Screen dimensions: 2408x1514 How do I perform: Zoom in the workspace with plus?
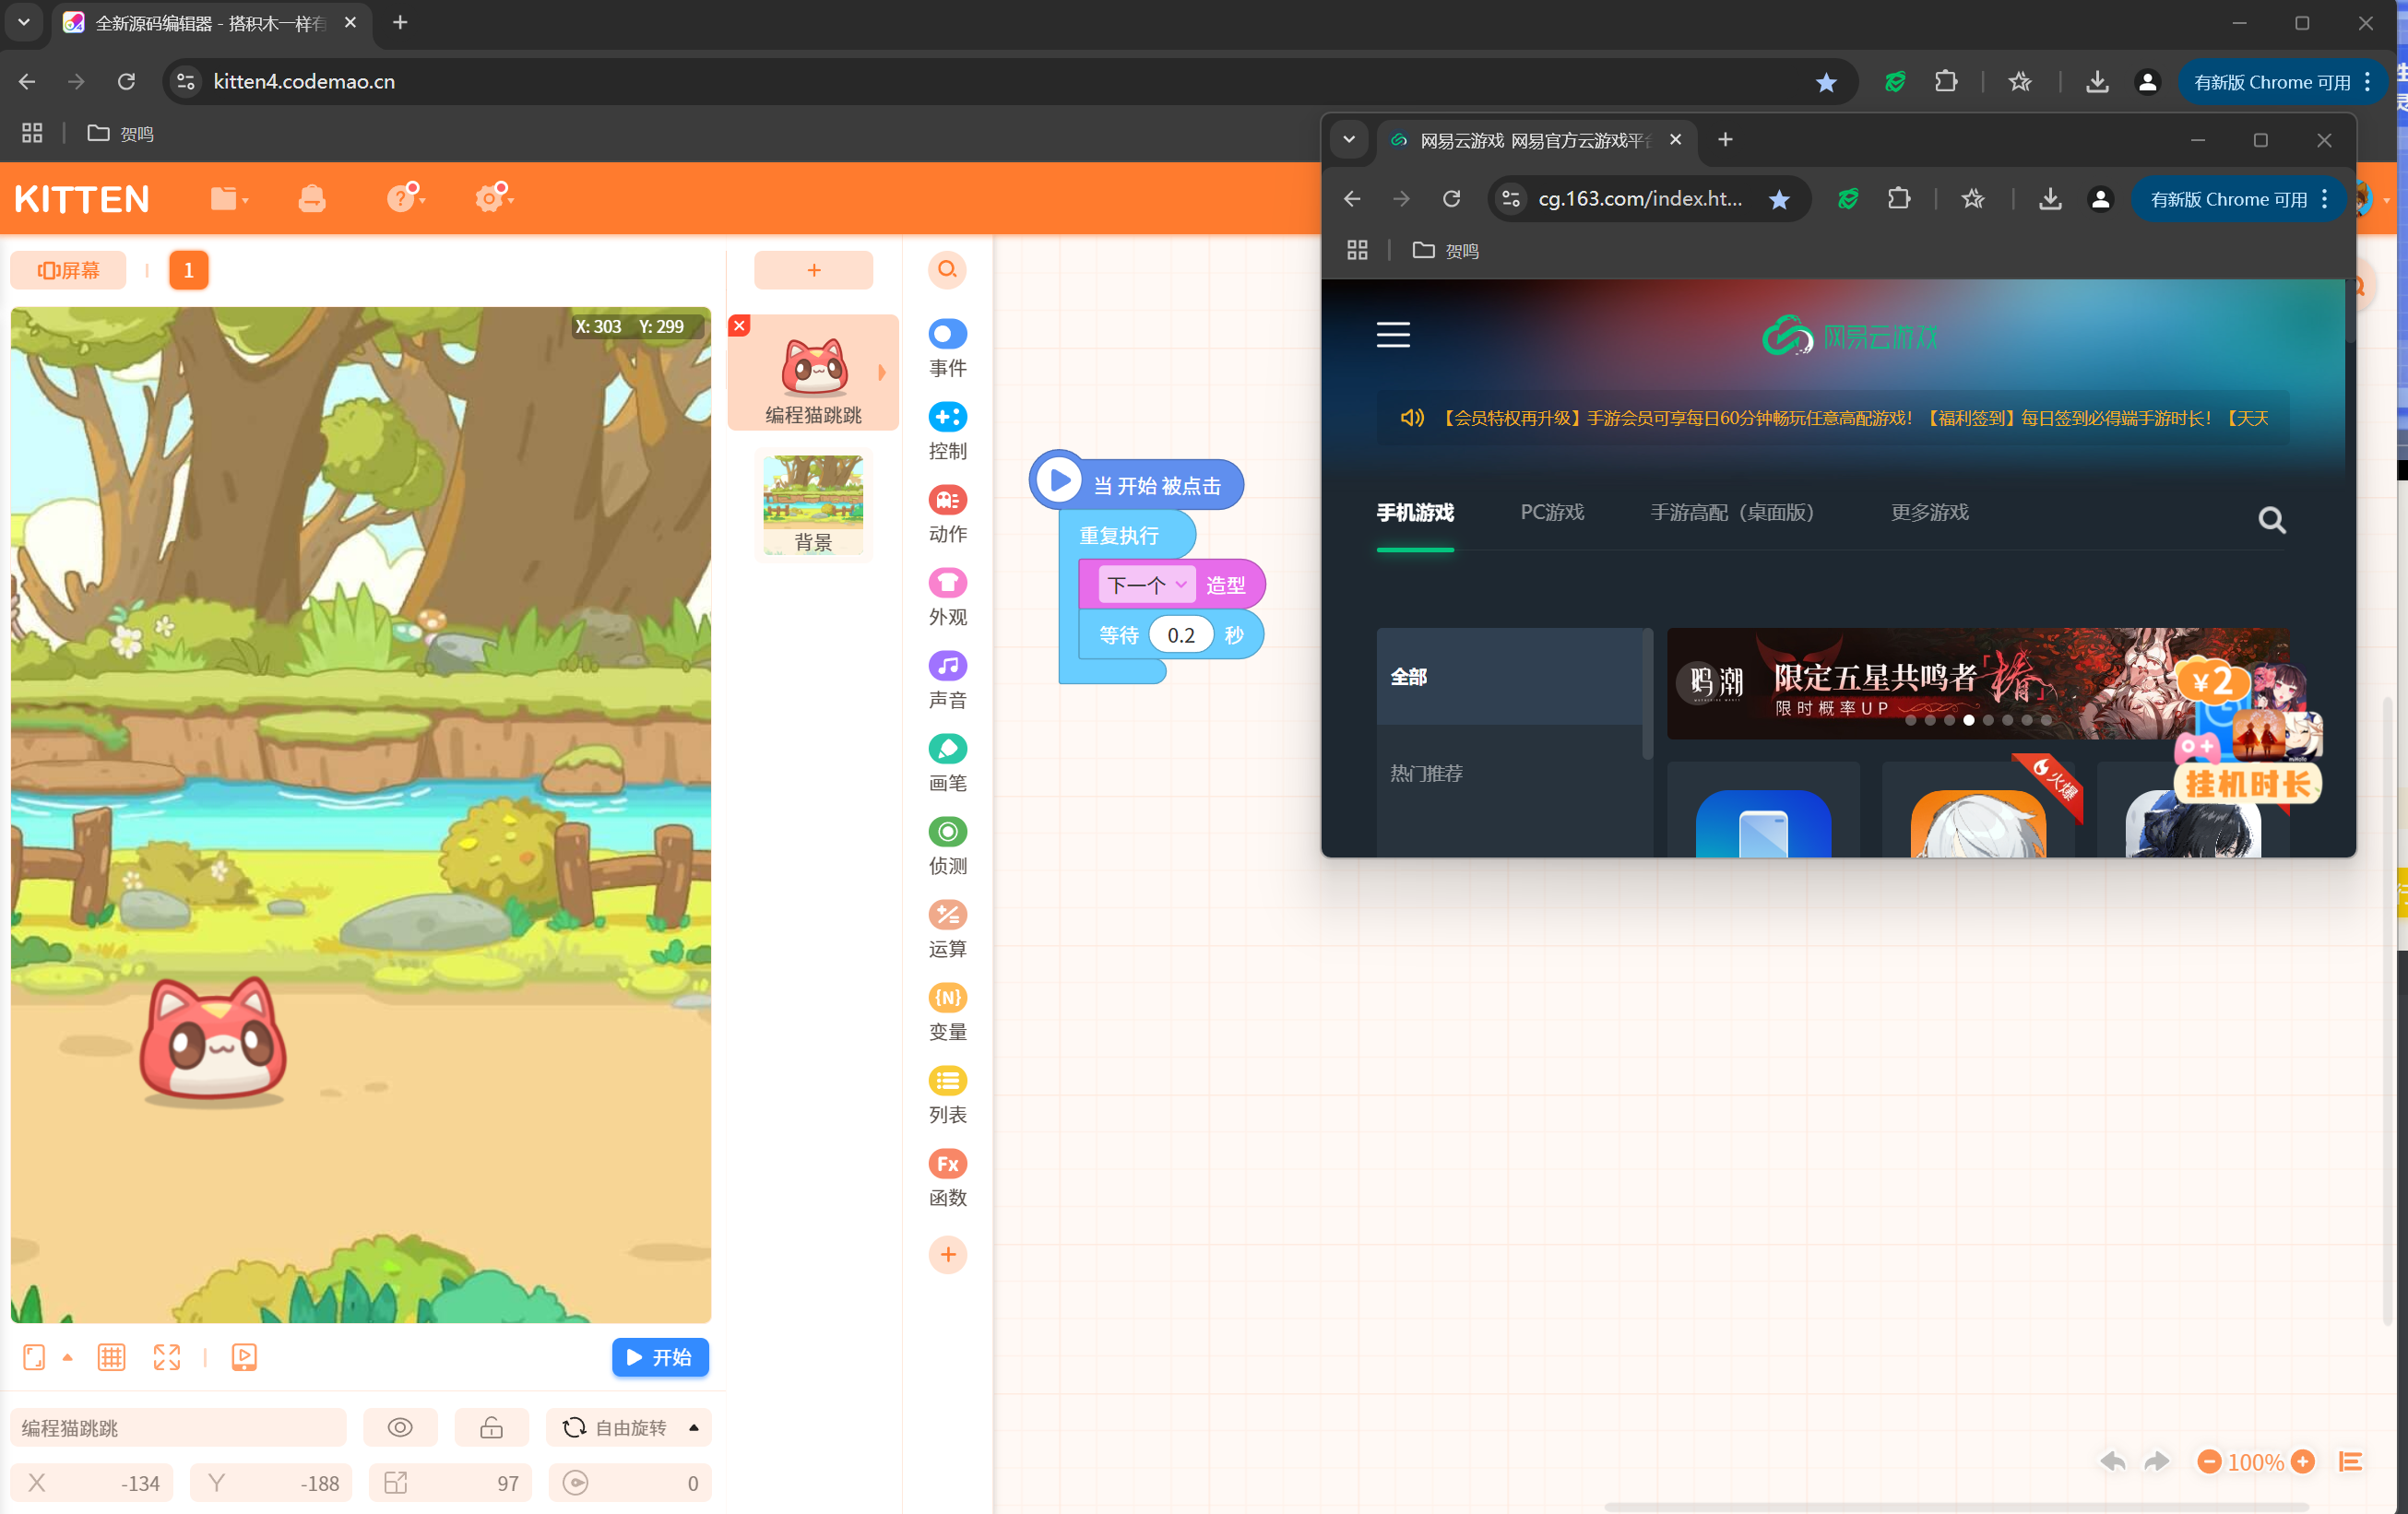[2303, 1462]
